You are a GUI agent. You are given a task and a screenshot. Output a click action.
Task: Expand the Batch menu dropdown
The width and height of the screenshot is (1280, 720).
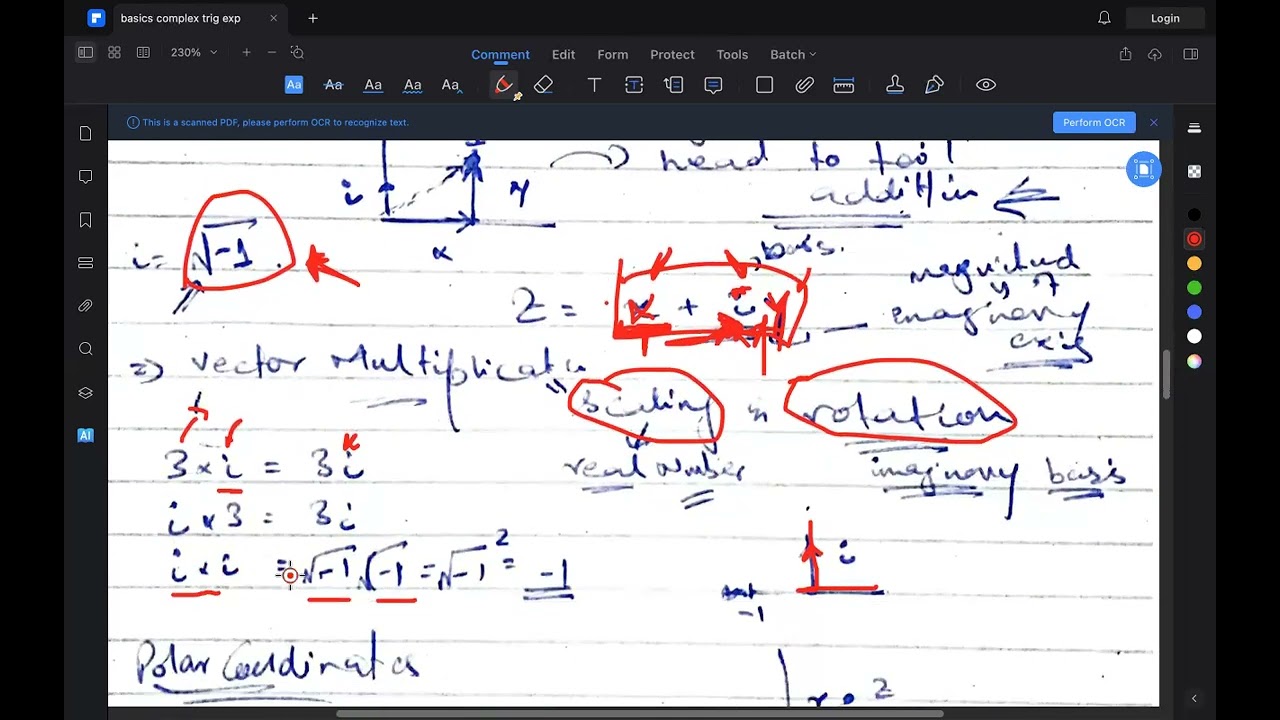pyautogui.click(x=793, y=54)
